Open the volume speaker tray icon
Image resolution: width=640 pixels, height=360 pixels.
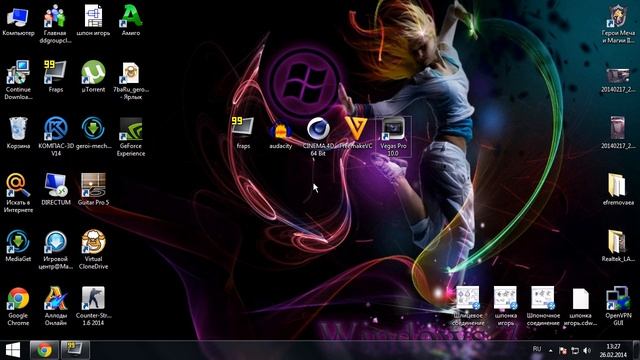pos(587,350)
